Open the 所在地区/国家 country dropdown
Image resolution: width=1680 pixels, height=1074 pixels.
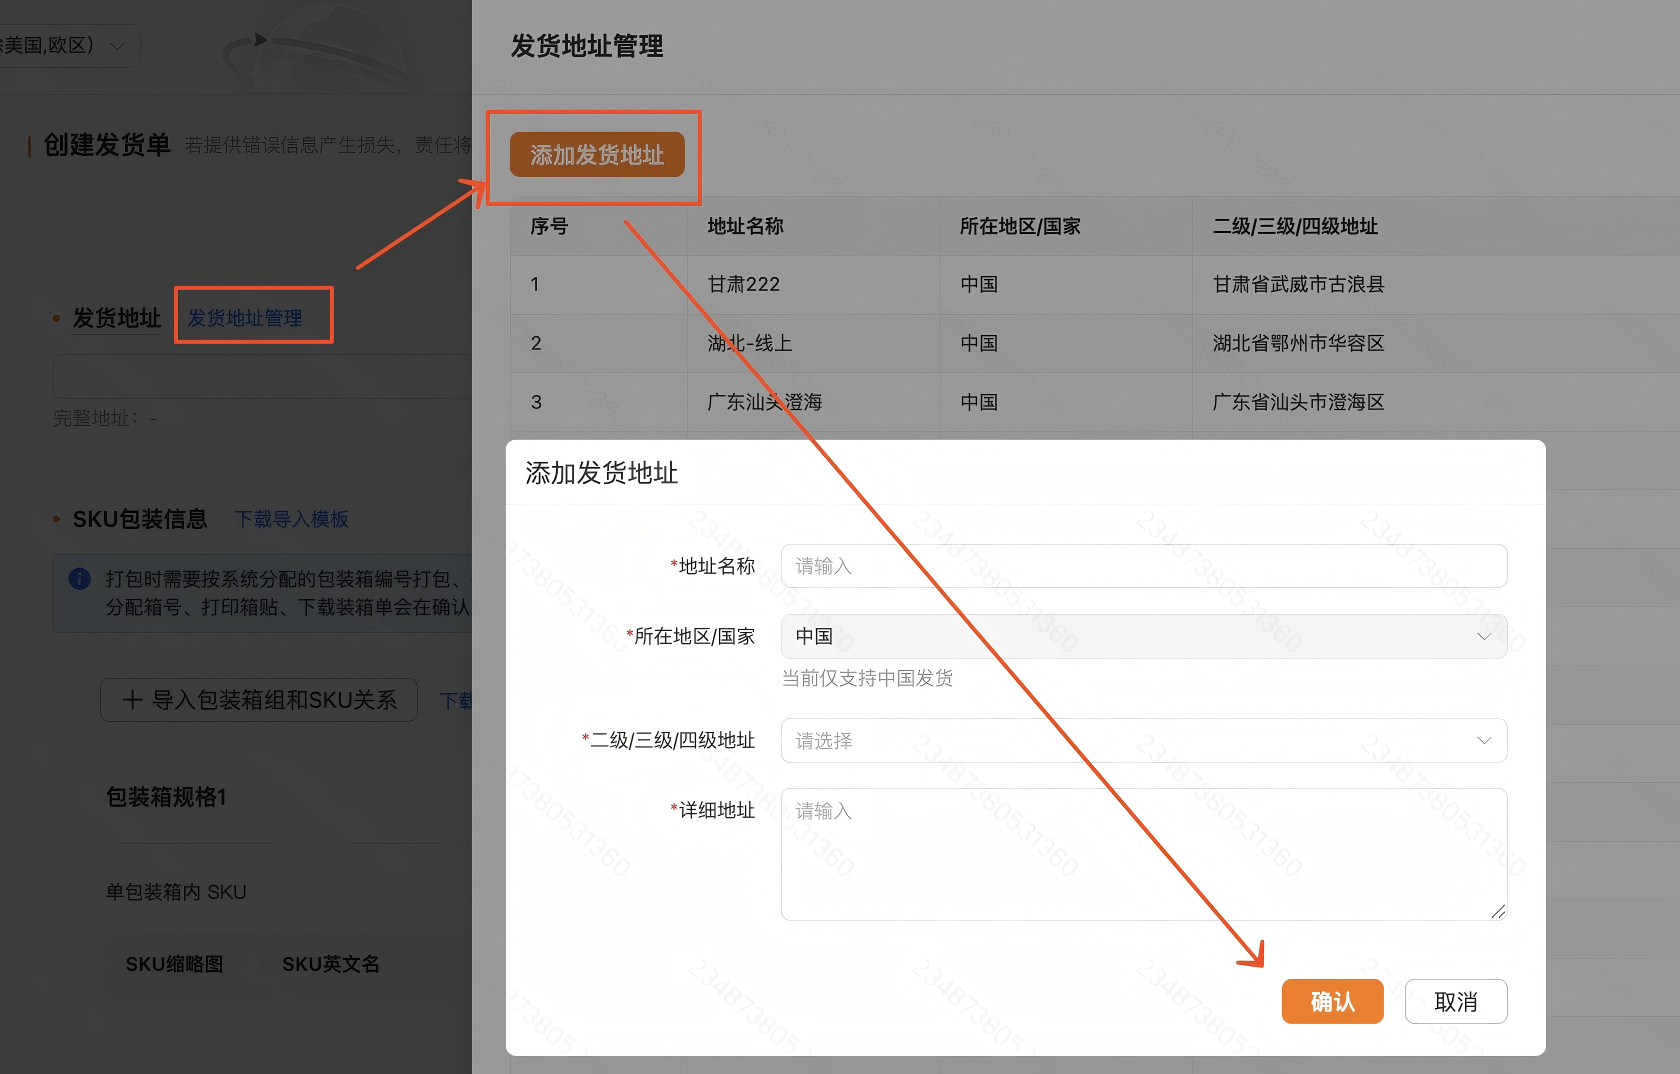pos(1144,636)
